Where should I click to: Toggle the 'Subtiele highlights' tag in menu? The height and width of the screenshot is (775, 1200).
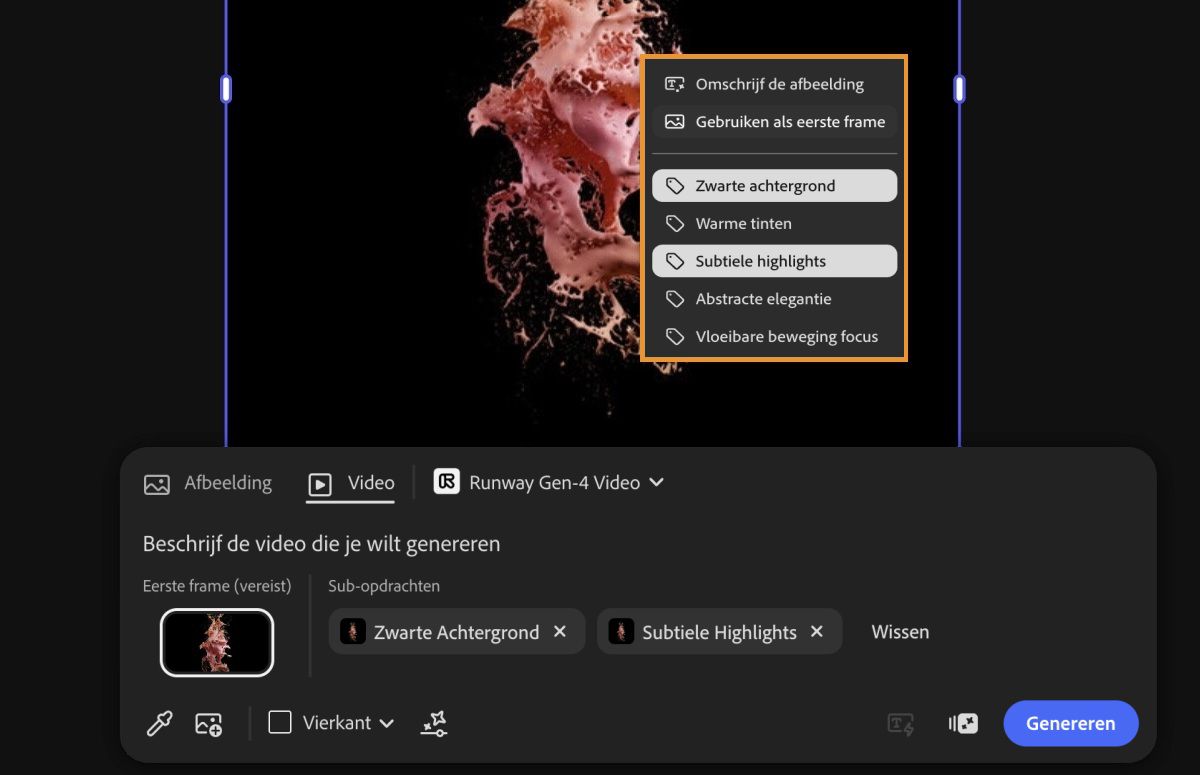pos(775,262)
